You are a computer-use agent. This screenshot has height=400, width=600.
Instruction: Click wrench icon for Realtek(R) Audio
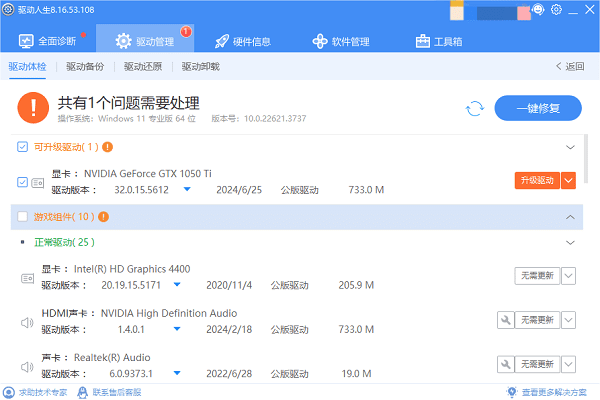506,364
